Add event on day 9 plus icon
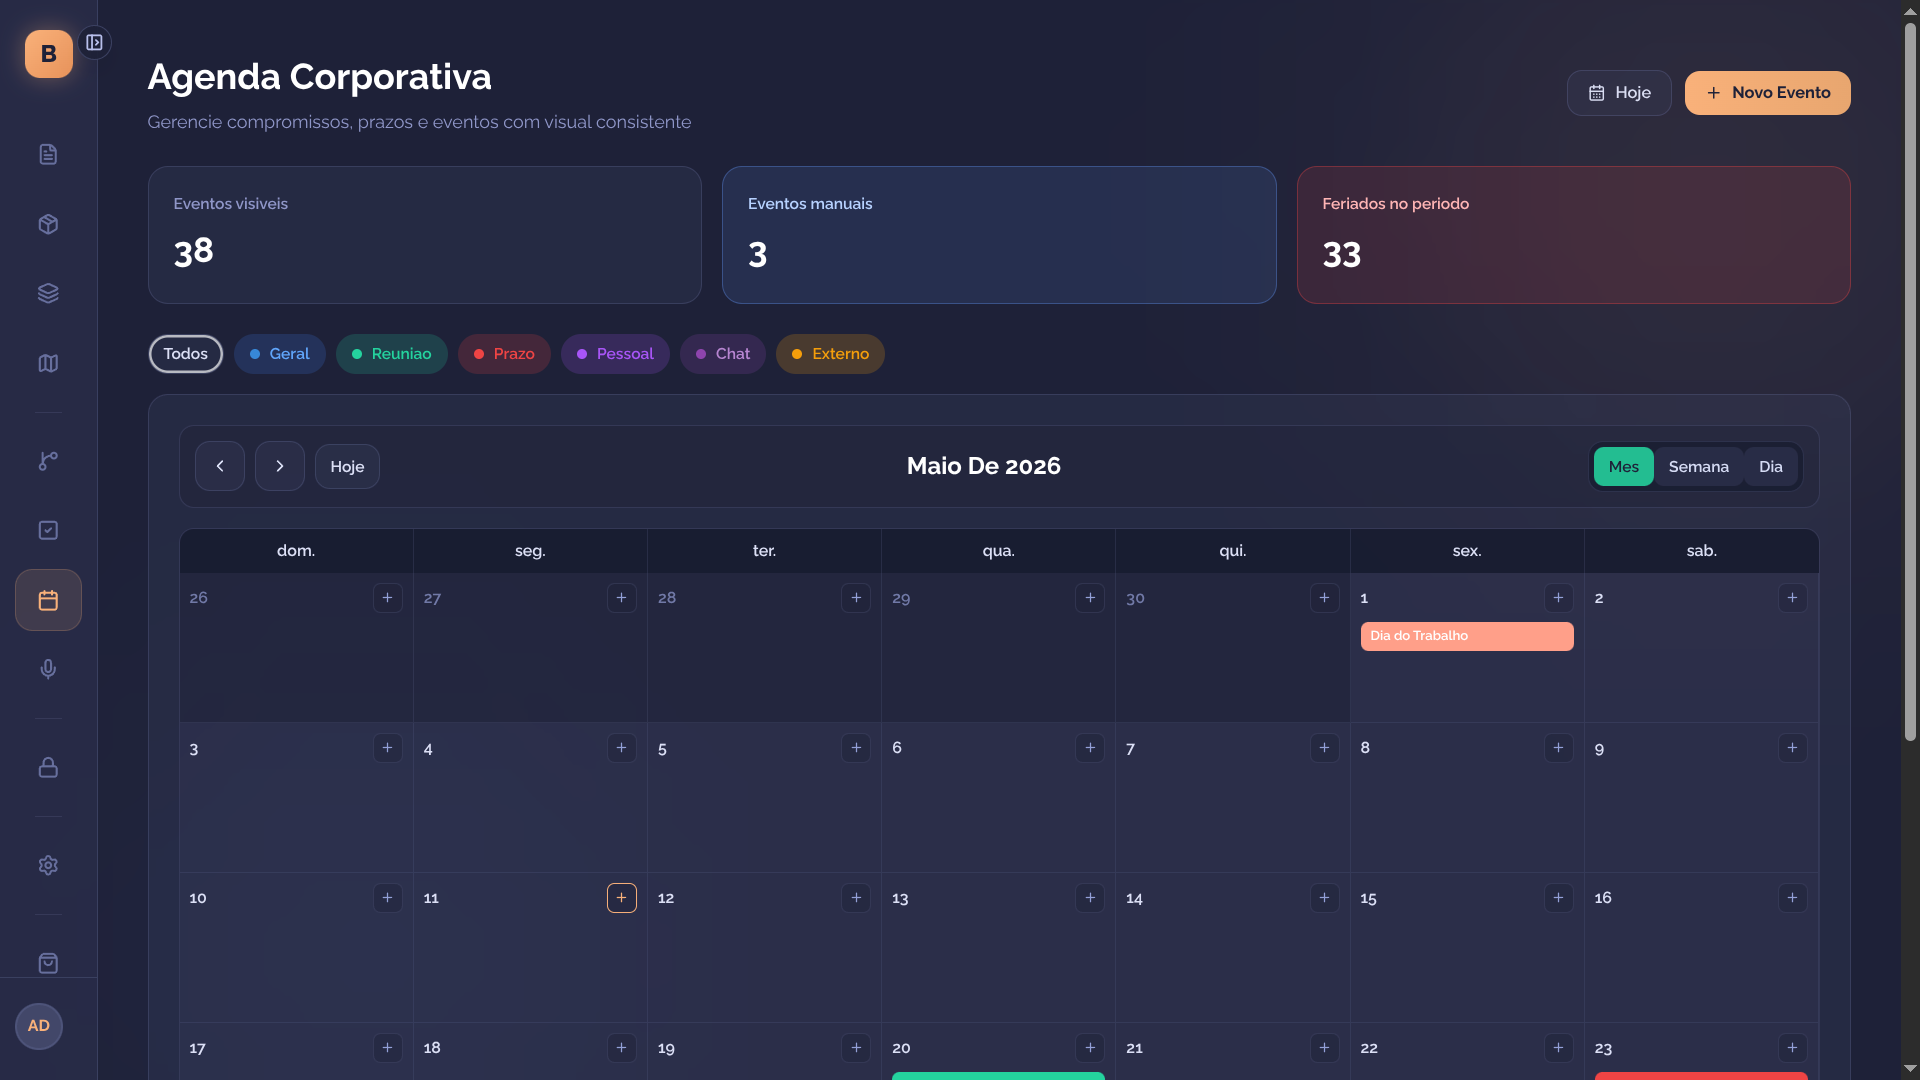Screen dimensions: 1920x1080 coord(1792,748)
